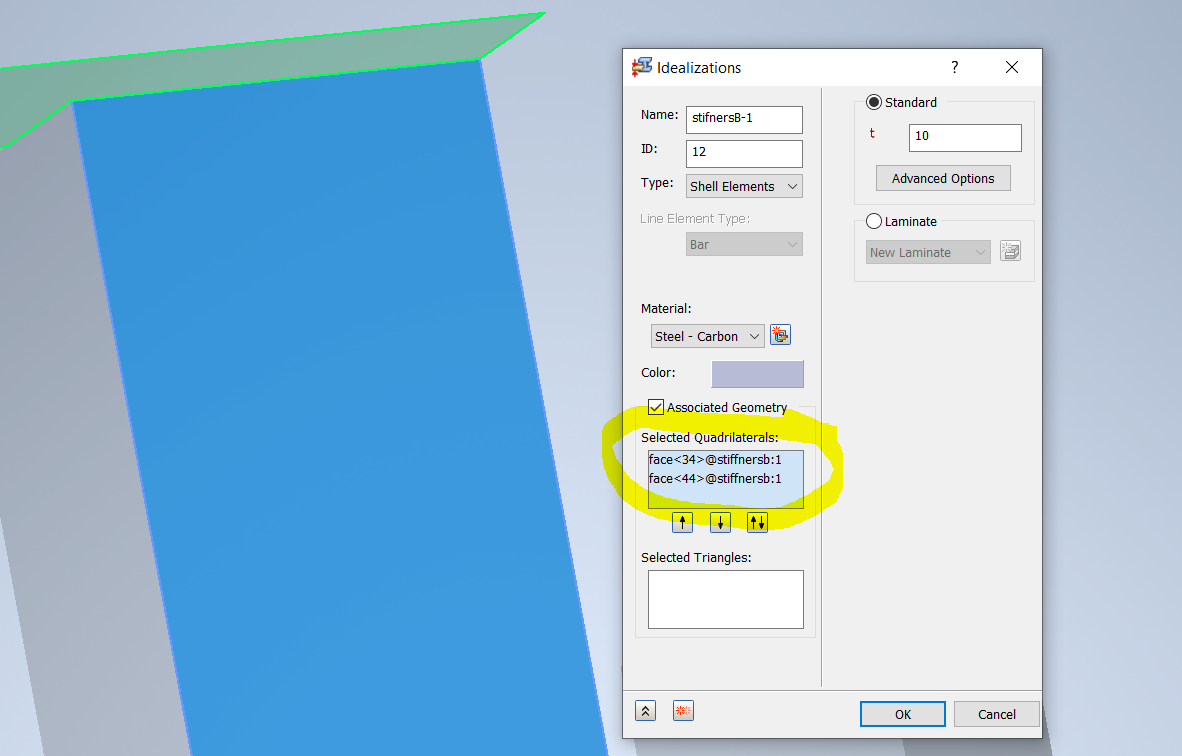Open the Type dropdown showing Shell Elements

(744, 186)
